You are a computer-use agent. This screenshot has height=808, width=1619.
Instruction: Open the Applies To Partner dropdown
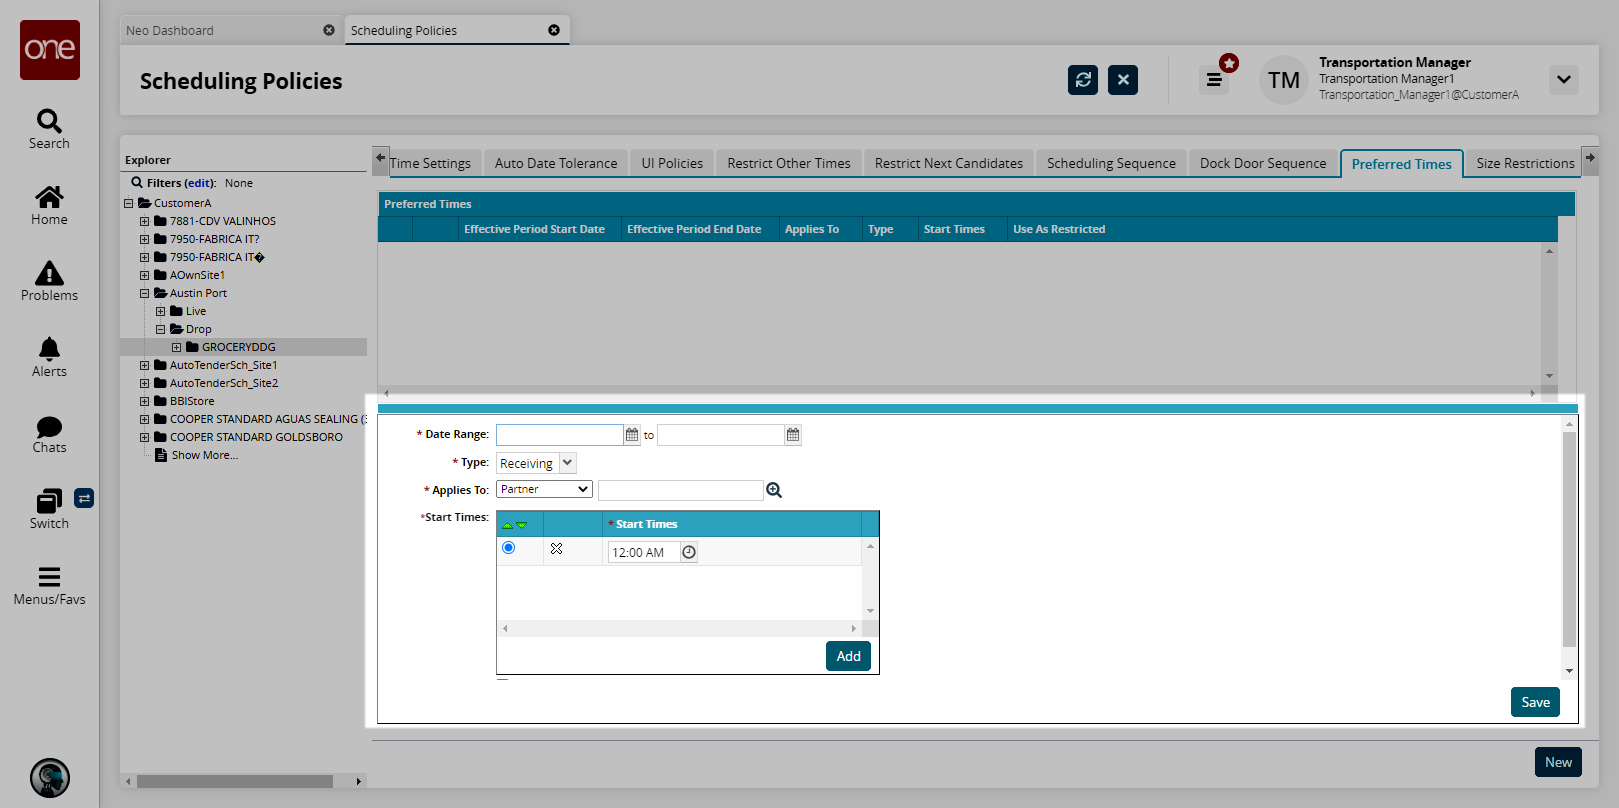coord(544,490)
